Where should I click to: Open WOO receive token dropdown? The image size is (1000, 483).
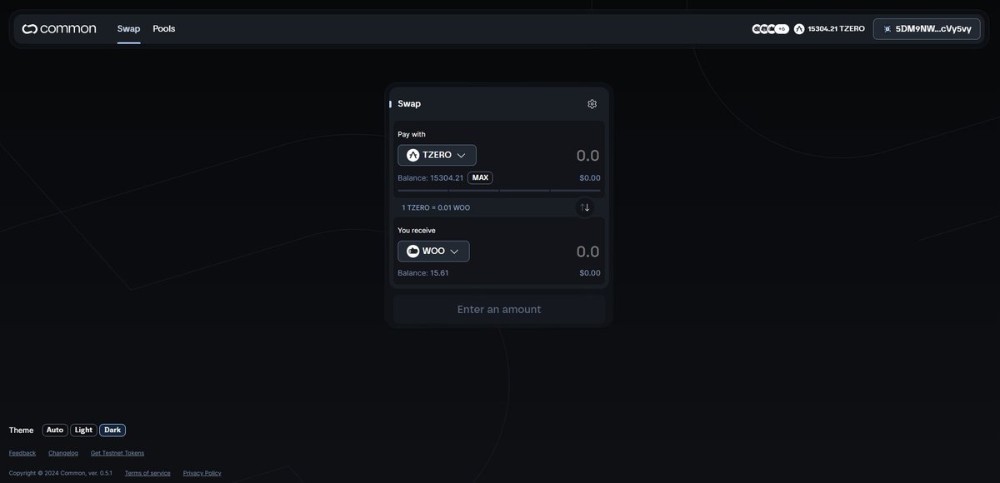434,251
